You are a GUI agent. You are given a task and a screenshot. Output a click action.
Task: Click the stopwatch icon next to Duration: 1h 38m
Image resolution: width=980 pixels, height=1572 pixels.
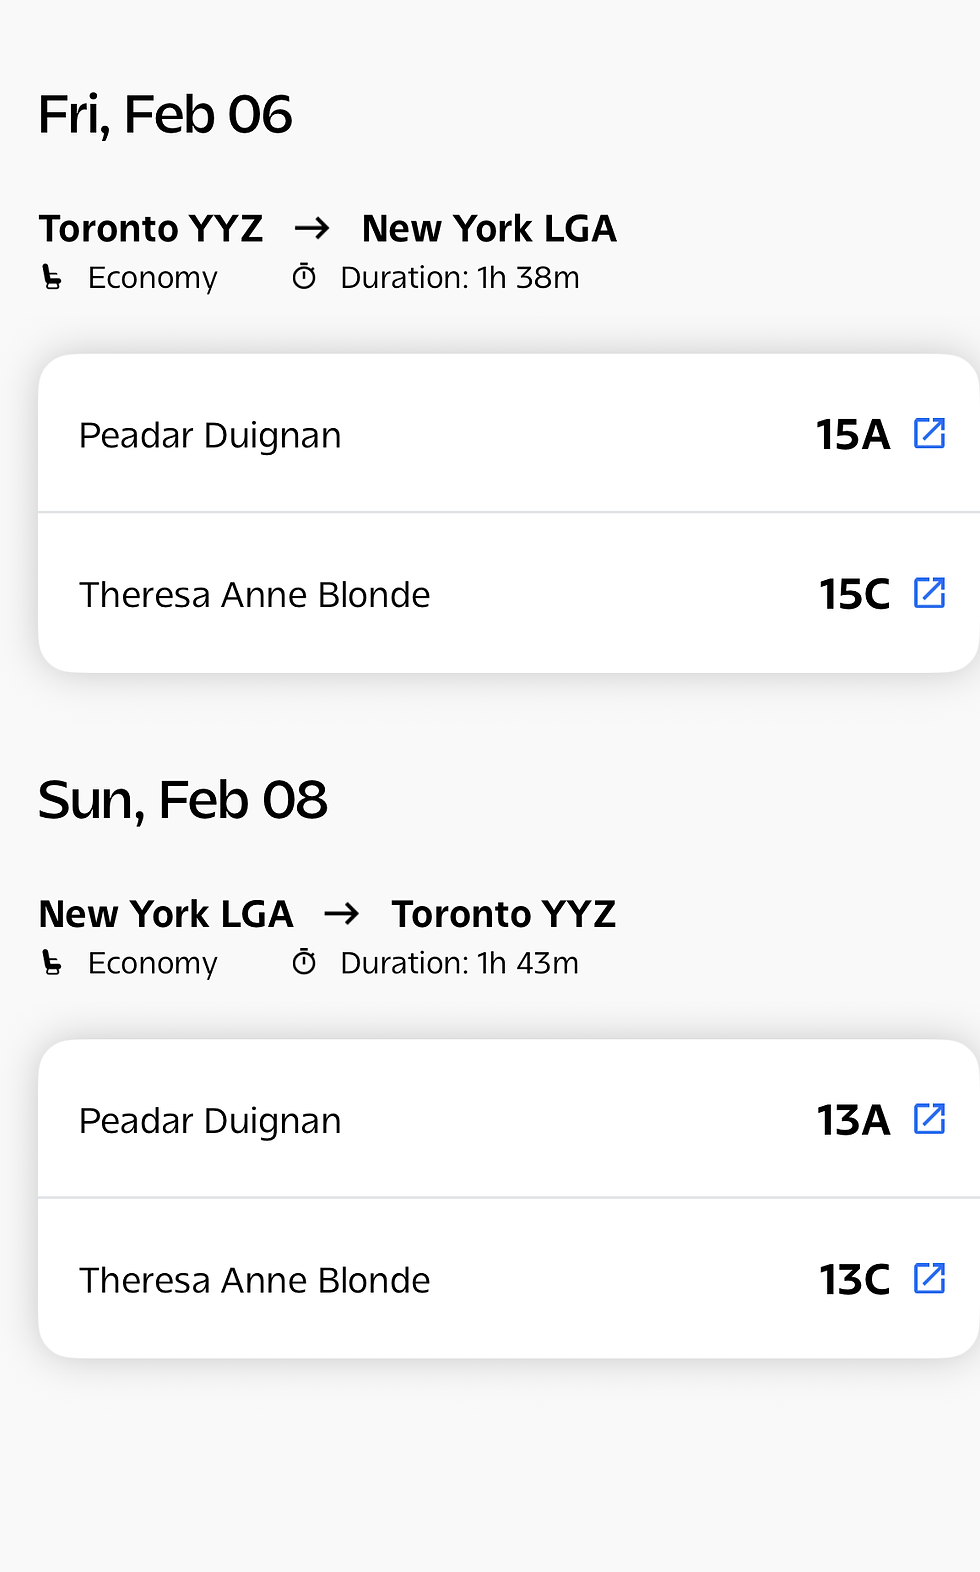click(x=304, y=277)
